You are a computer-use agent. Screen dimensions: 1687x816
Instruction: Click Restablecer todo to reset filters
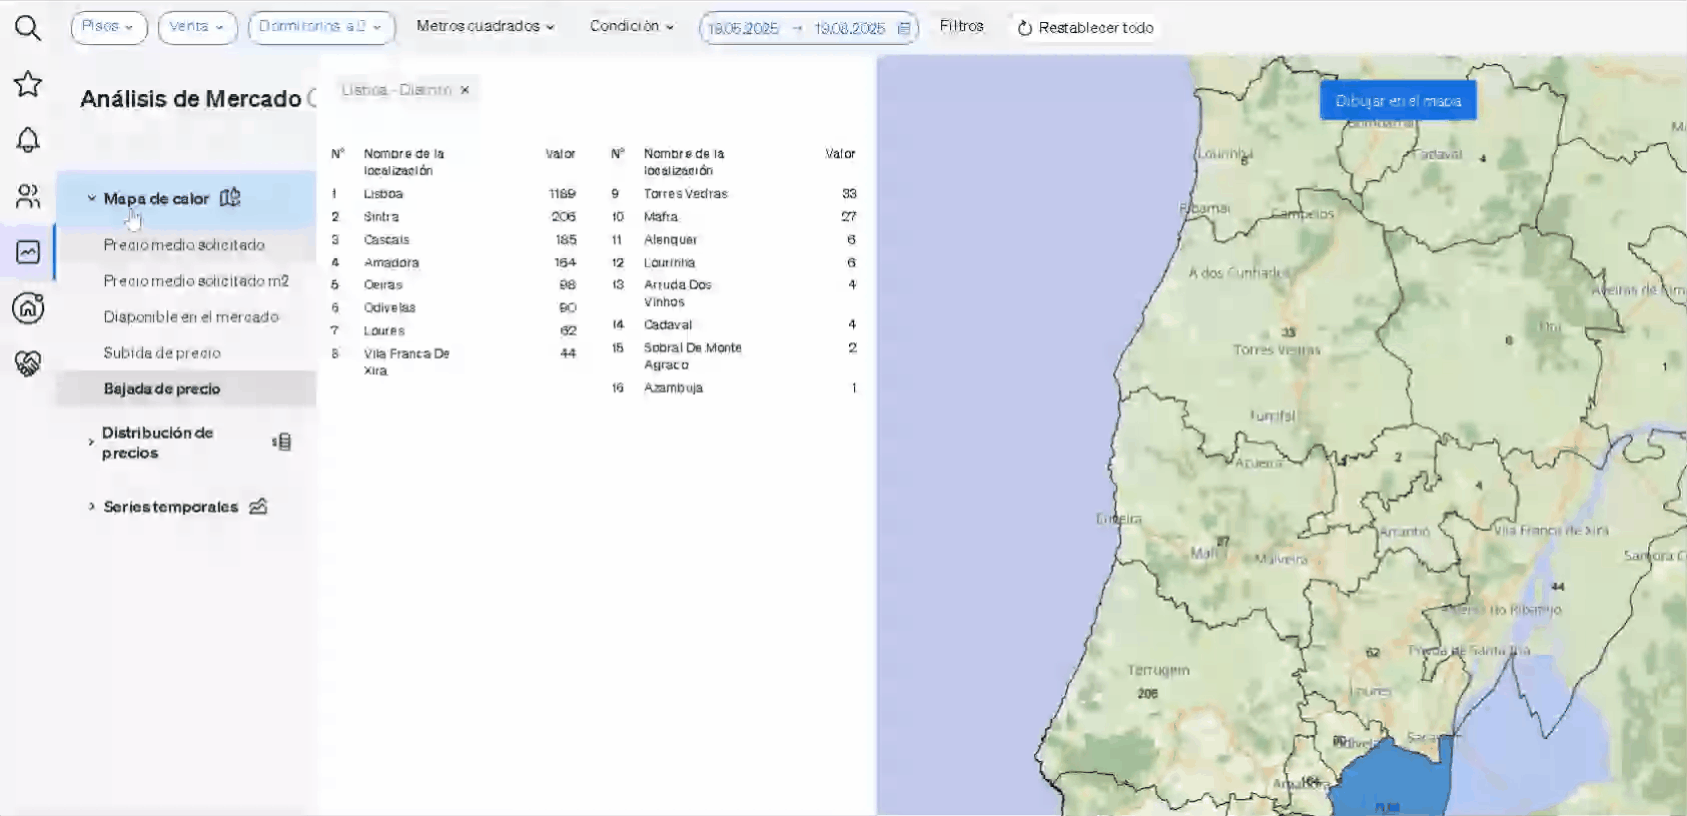[x=1085, y=28]
